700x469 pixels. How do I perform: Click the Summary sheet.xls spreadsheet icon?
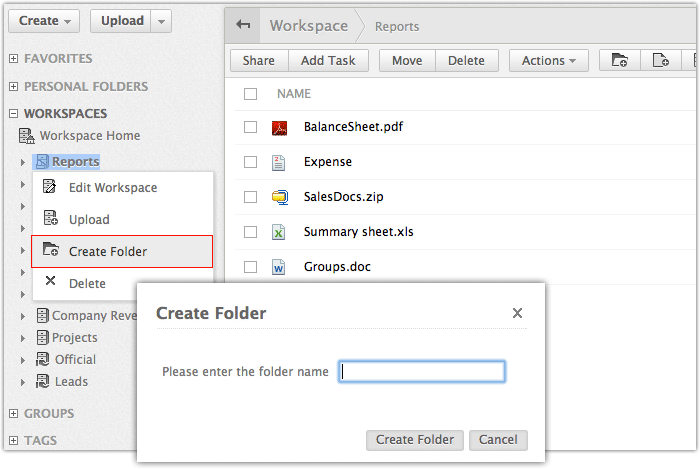tap(279, 232)
